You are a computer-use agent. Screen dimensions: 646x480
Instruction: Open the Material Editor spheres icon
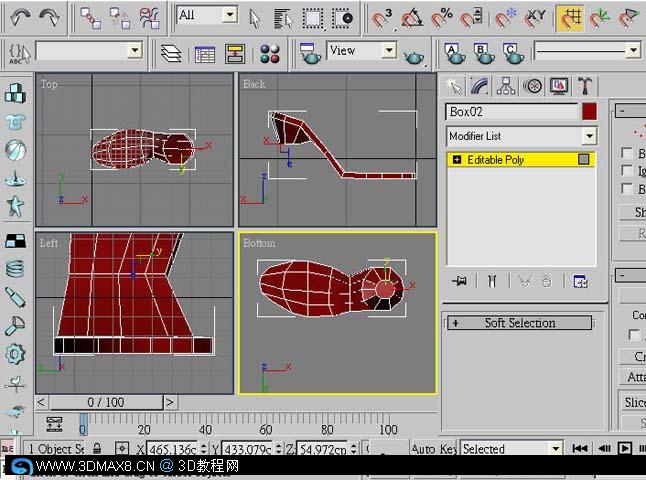(x=270, y=54)
